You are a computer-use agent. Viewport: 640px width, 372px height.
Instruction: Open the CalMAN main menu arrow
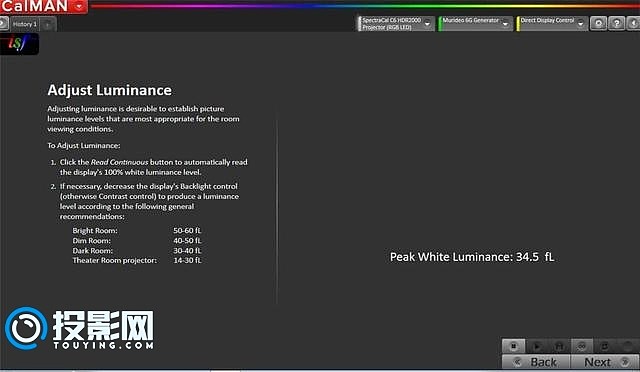click(x=79, y=6)
